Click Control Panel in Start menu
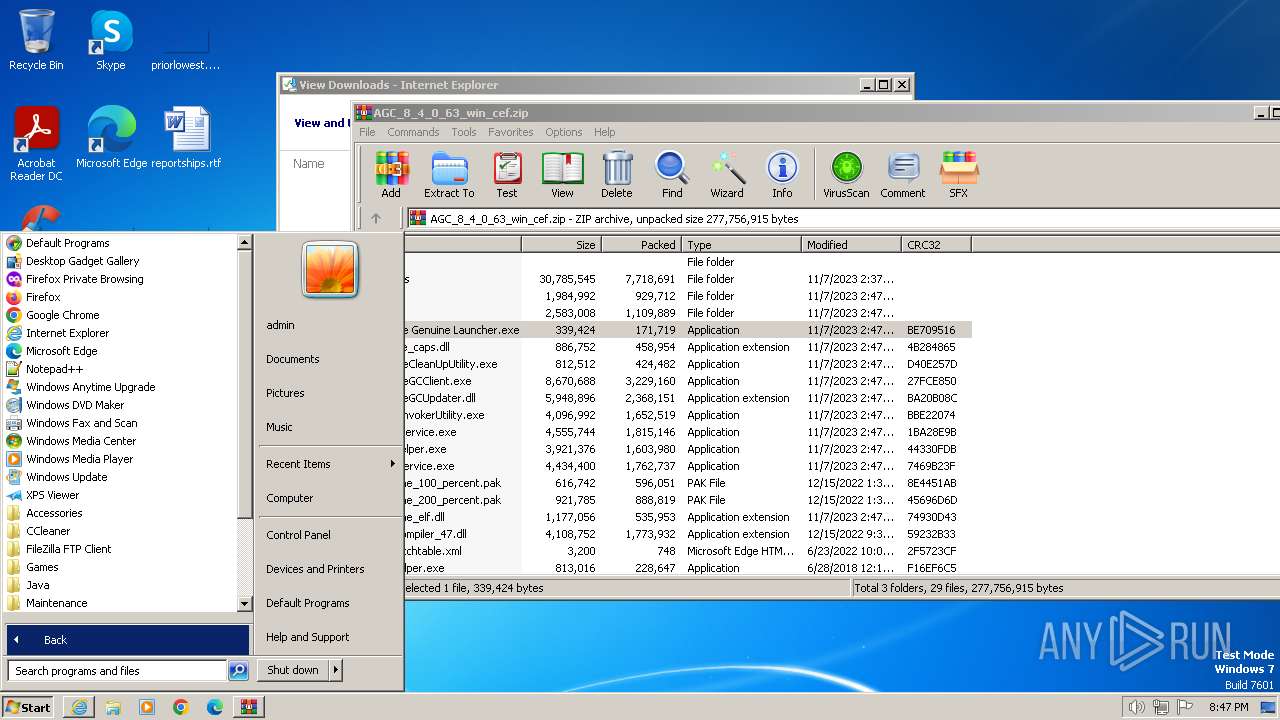Image resolution: width=1280 pixels, height=720 pixels. pyautogui.click(x=298, y=535)
